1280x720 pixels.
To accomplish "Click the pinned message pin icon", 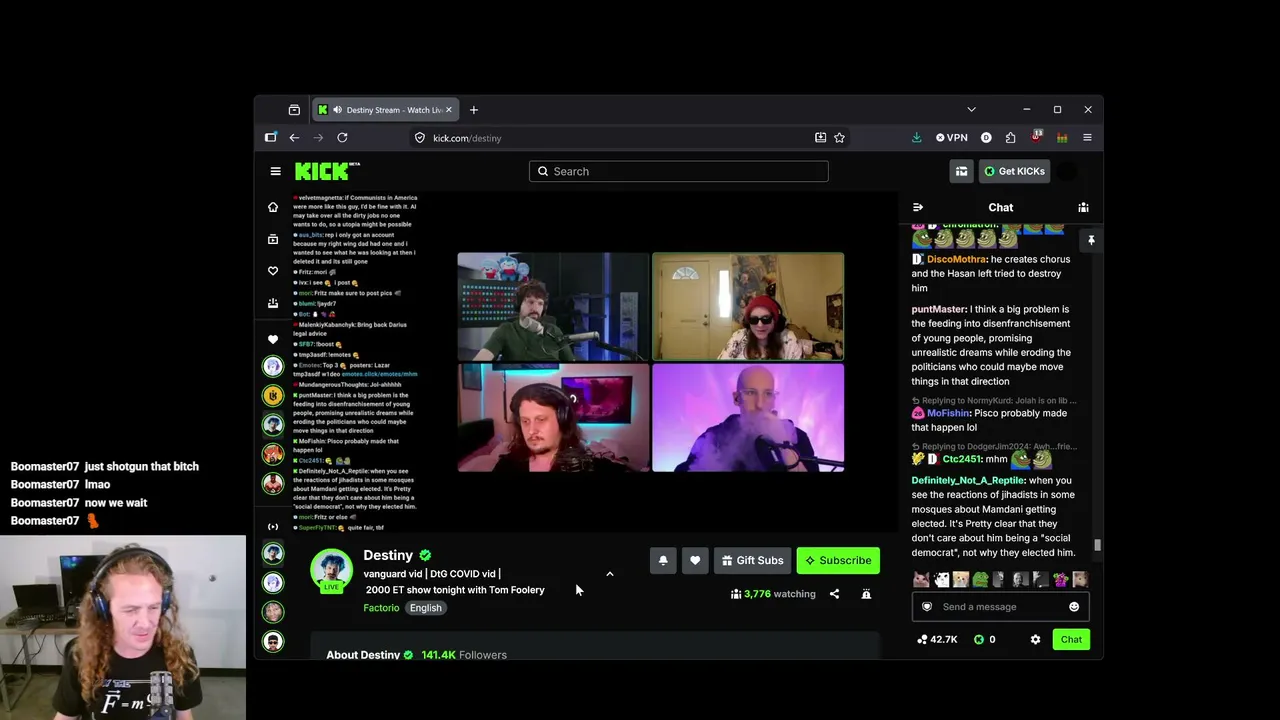I will coord(1091,240).
